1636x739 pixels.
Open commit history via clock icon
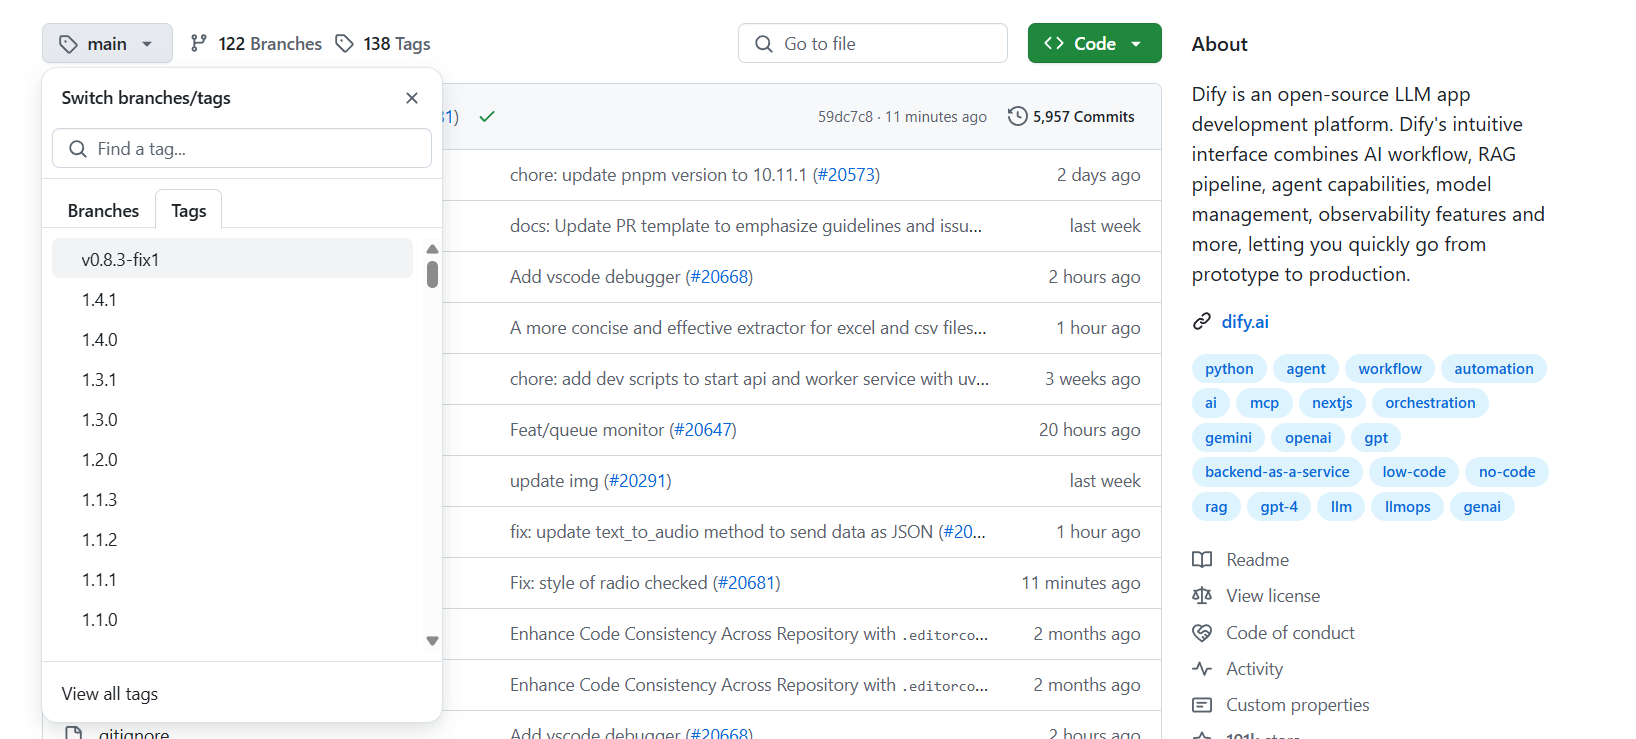(x=1017, y=117)
